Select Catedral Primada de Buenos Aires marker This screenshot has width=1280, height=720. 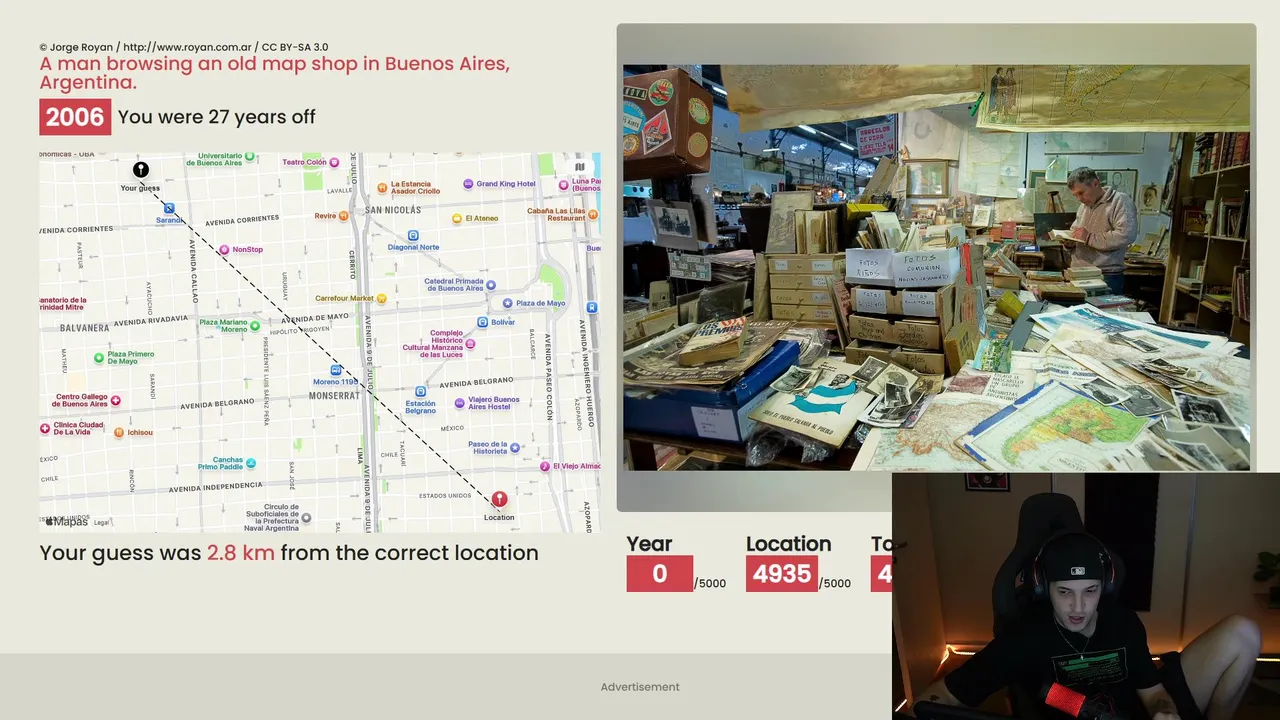tap(492, 284)
